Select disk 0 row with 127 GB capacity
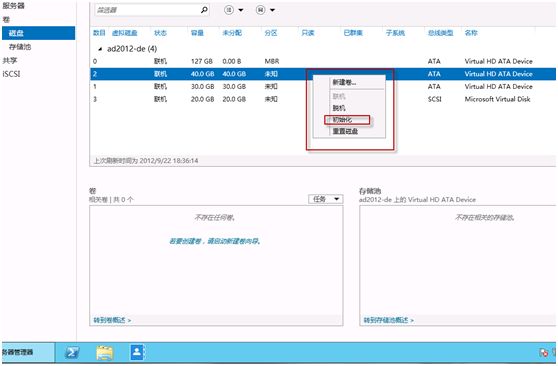Viewport: 558px width, 366px height. [323, 61]
